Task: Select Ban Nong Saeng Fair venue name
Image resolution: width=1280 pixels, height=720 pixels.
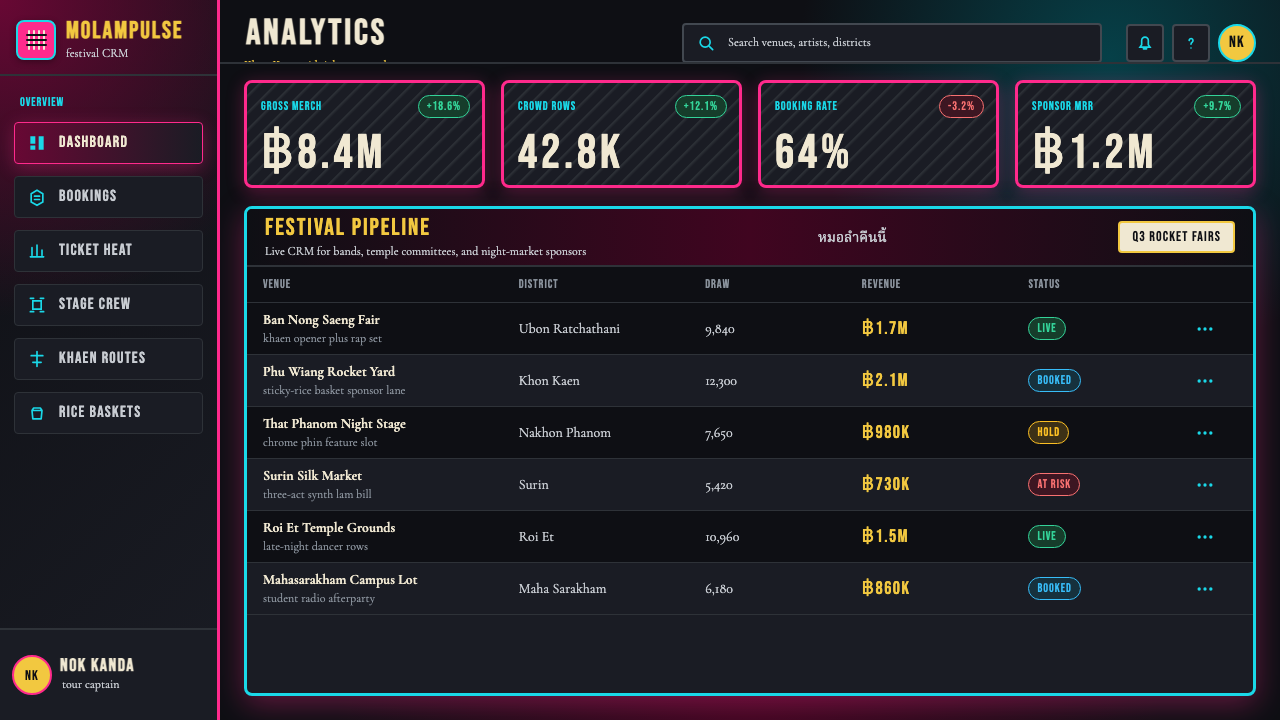Action: pos(321,320)
